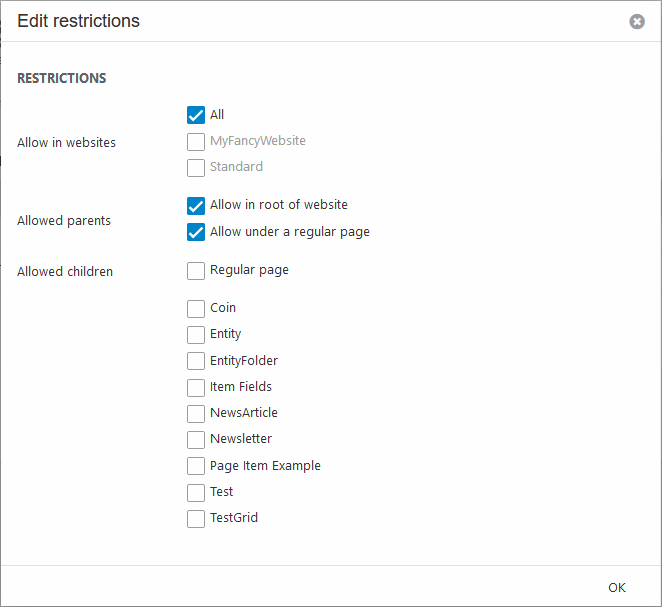Tick the MyFancyWebsite checkbox
Screen dimensions: 662x607
click(196, 141)
